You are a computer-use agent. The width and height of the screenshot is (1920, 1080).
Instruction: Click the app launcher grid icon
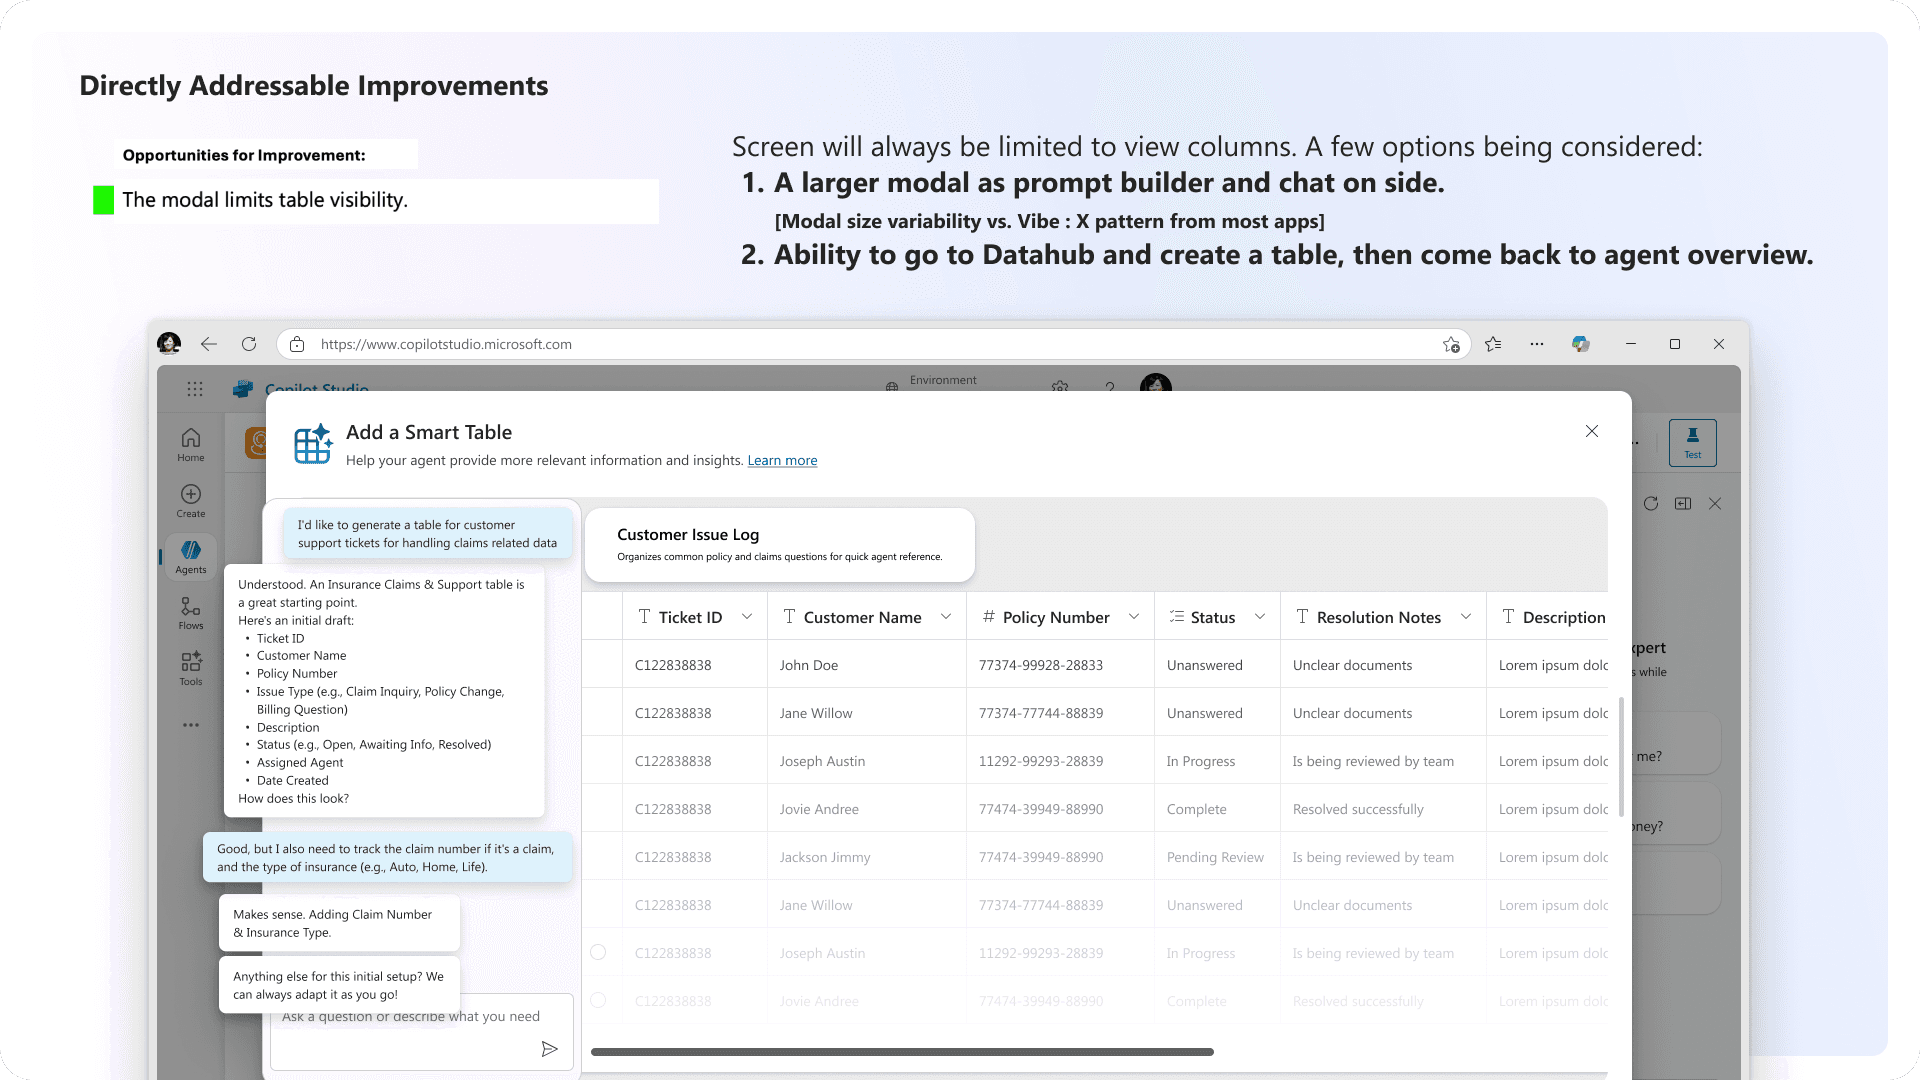195,389
